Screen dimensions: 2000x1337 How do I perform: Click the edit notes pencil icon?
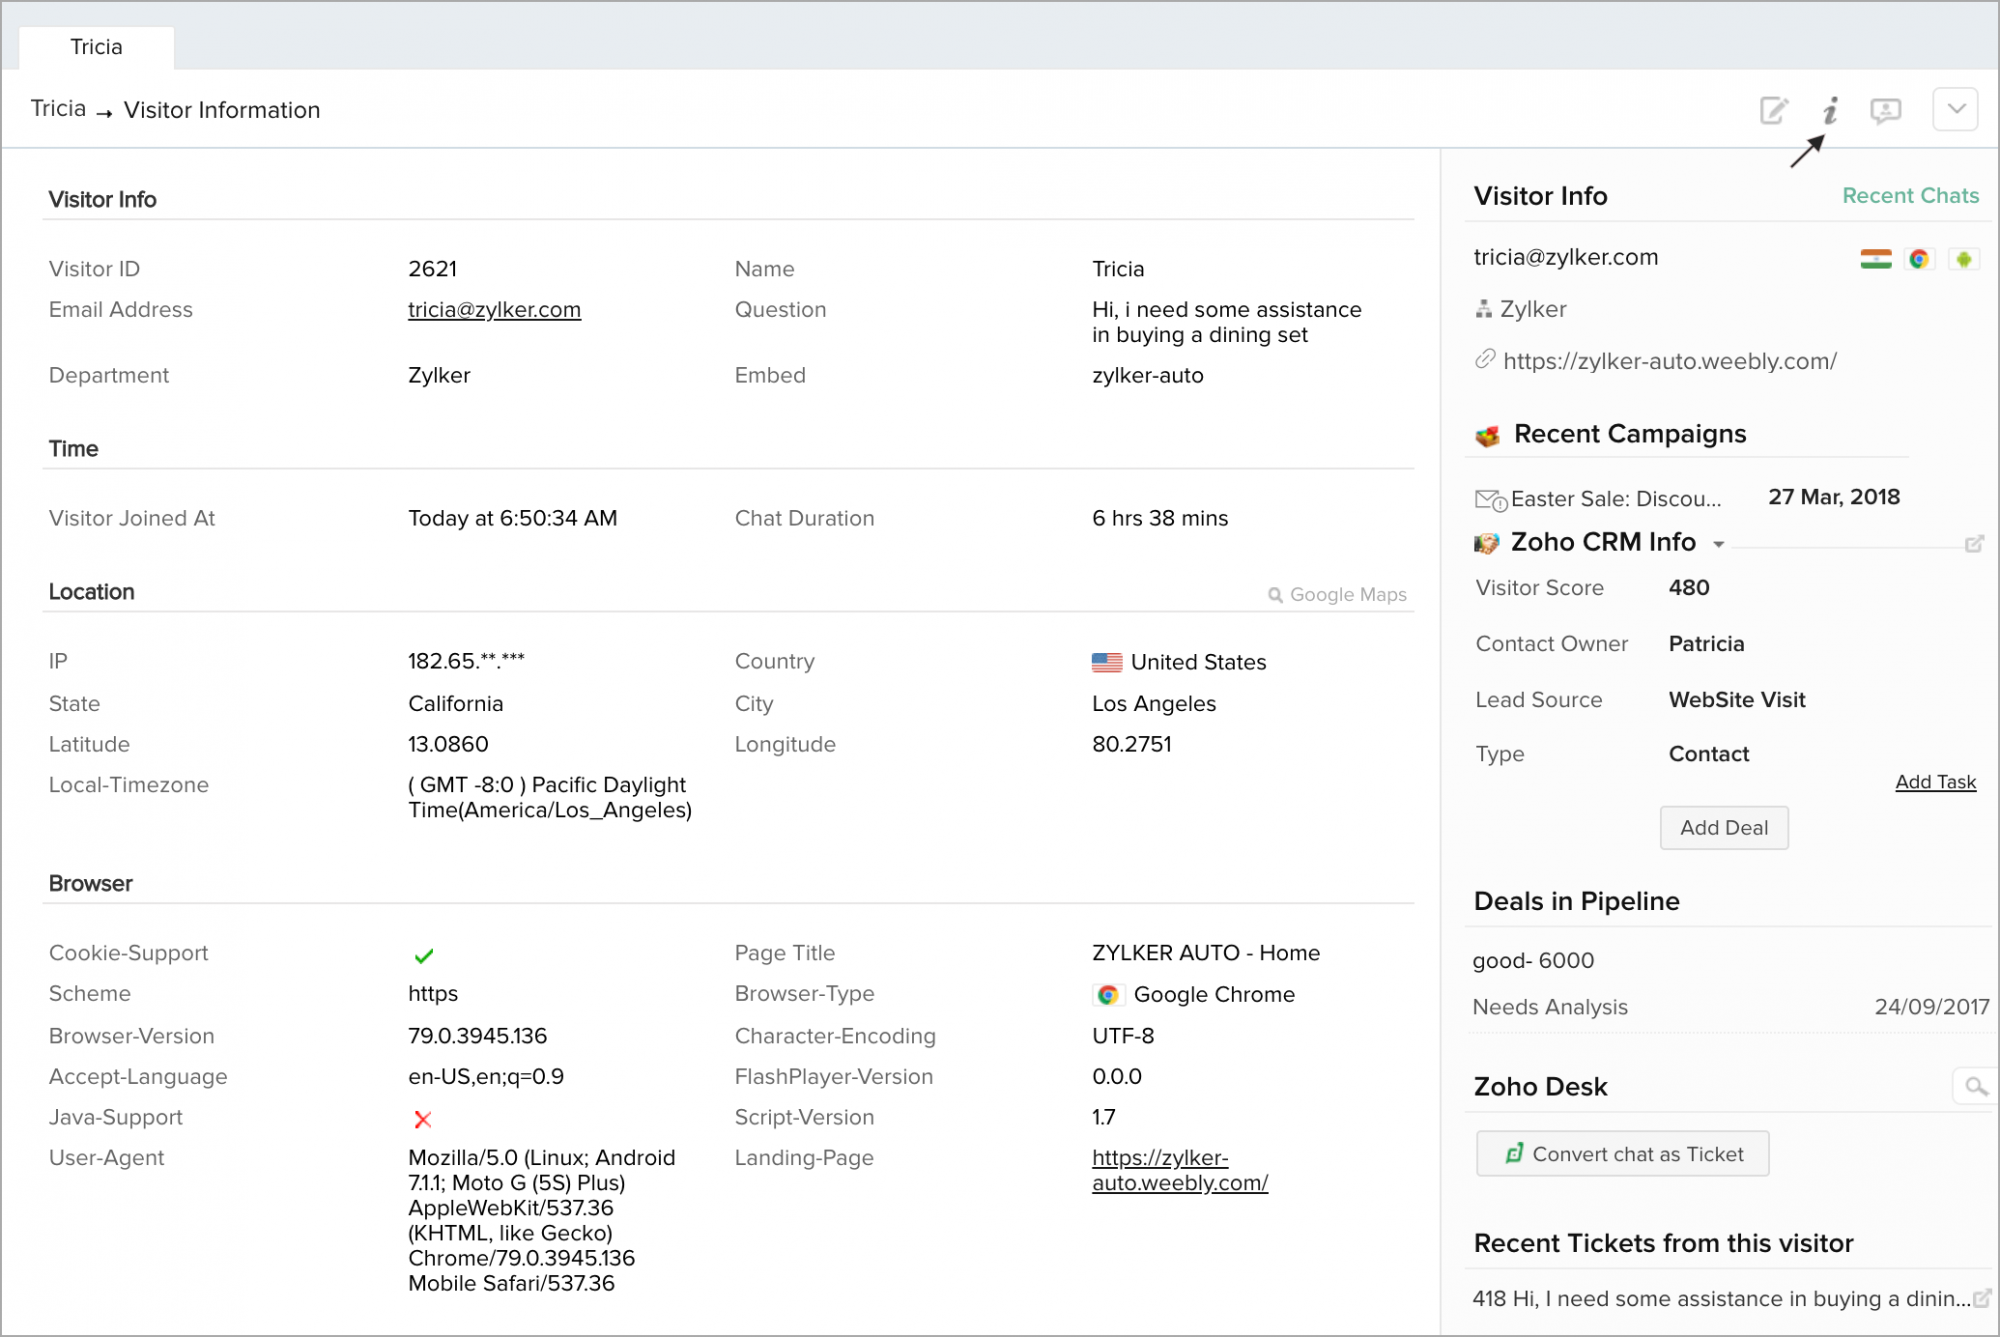coord(1773,110)
